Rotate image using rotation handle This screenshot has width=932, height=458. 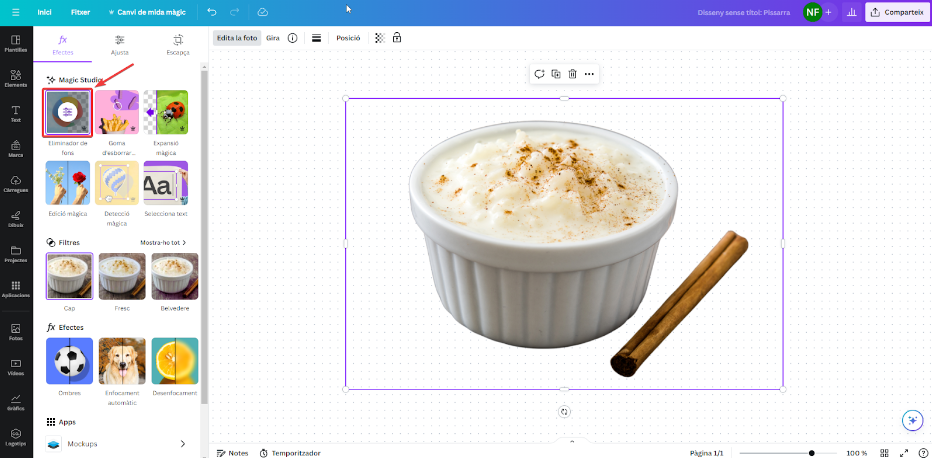click(x=564, y=412)
